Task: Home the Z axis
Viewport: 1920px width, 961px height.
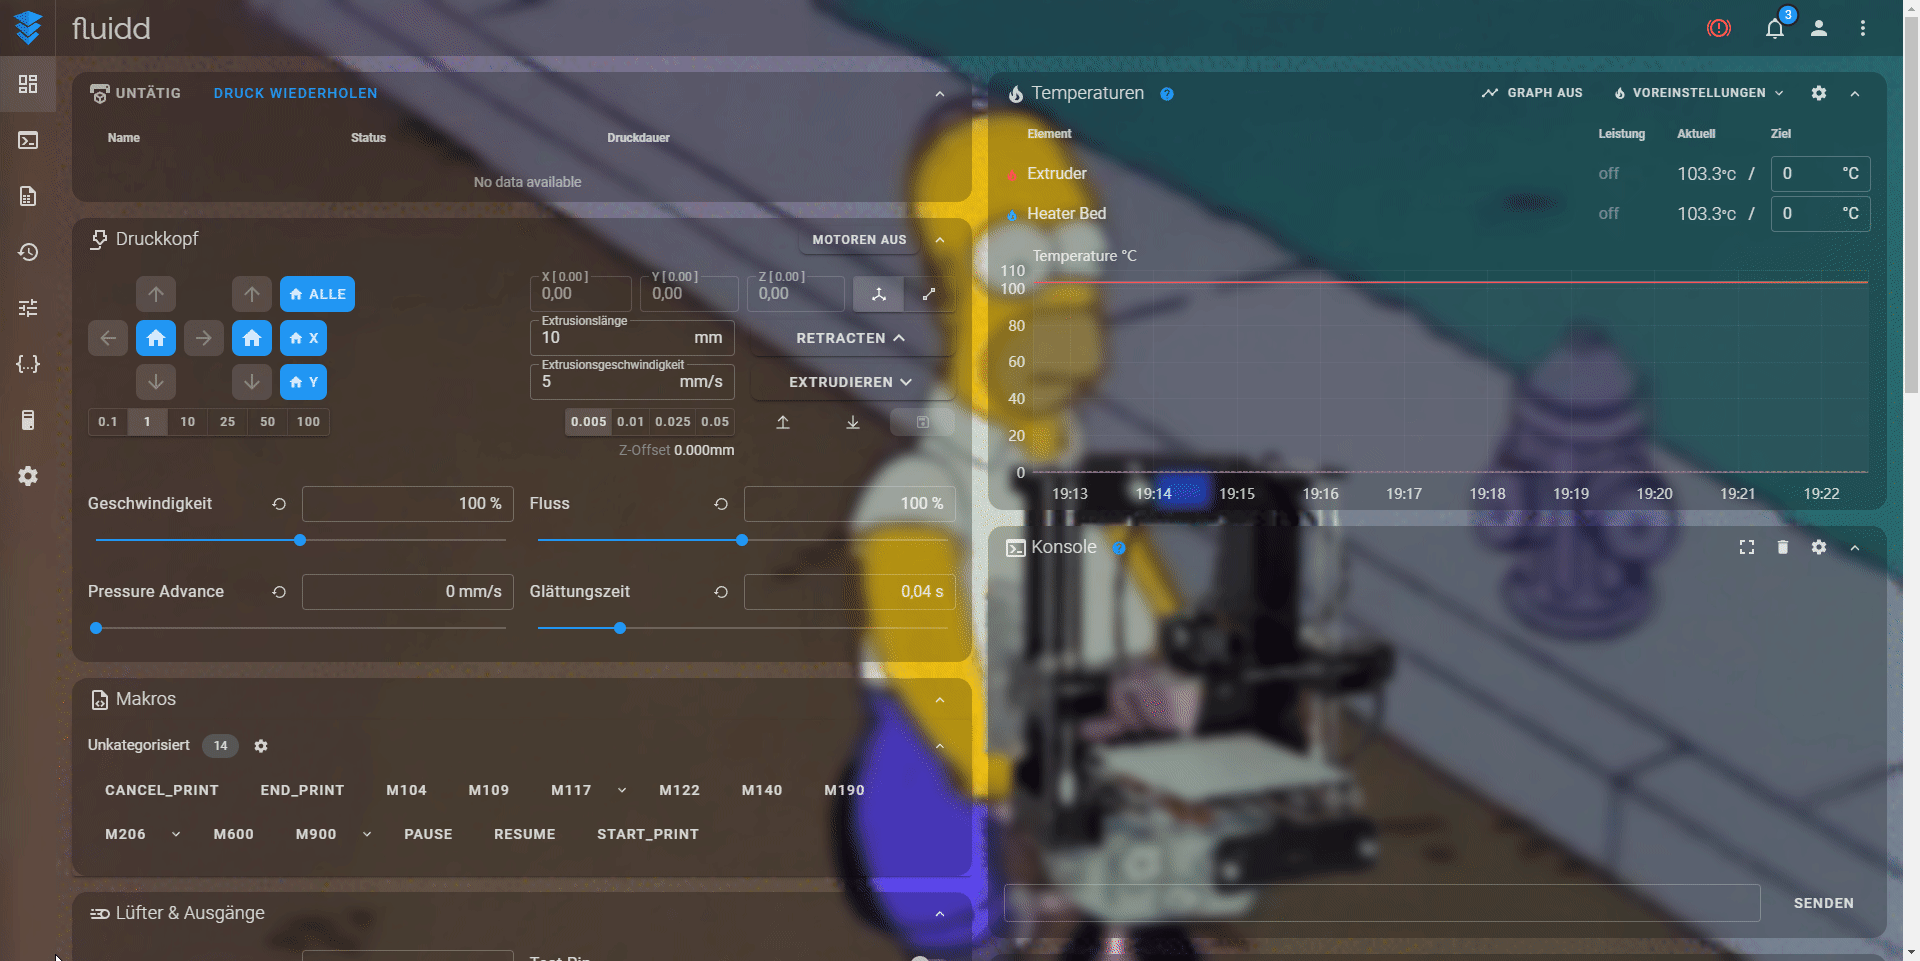Action: (x=252, y=338)
